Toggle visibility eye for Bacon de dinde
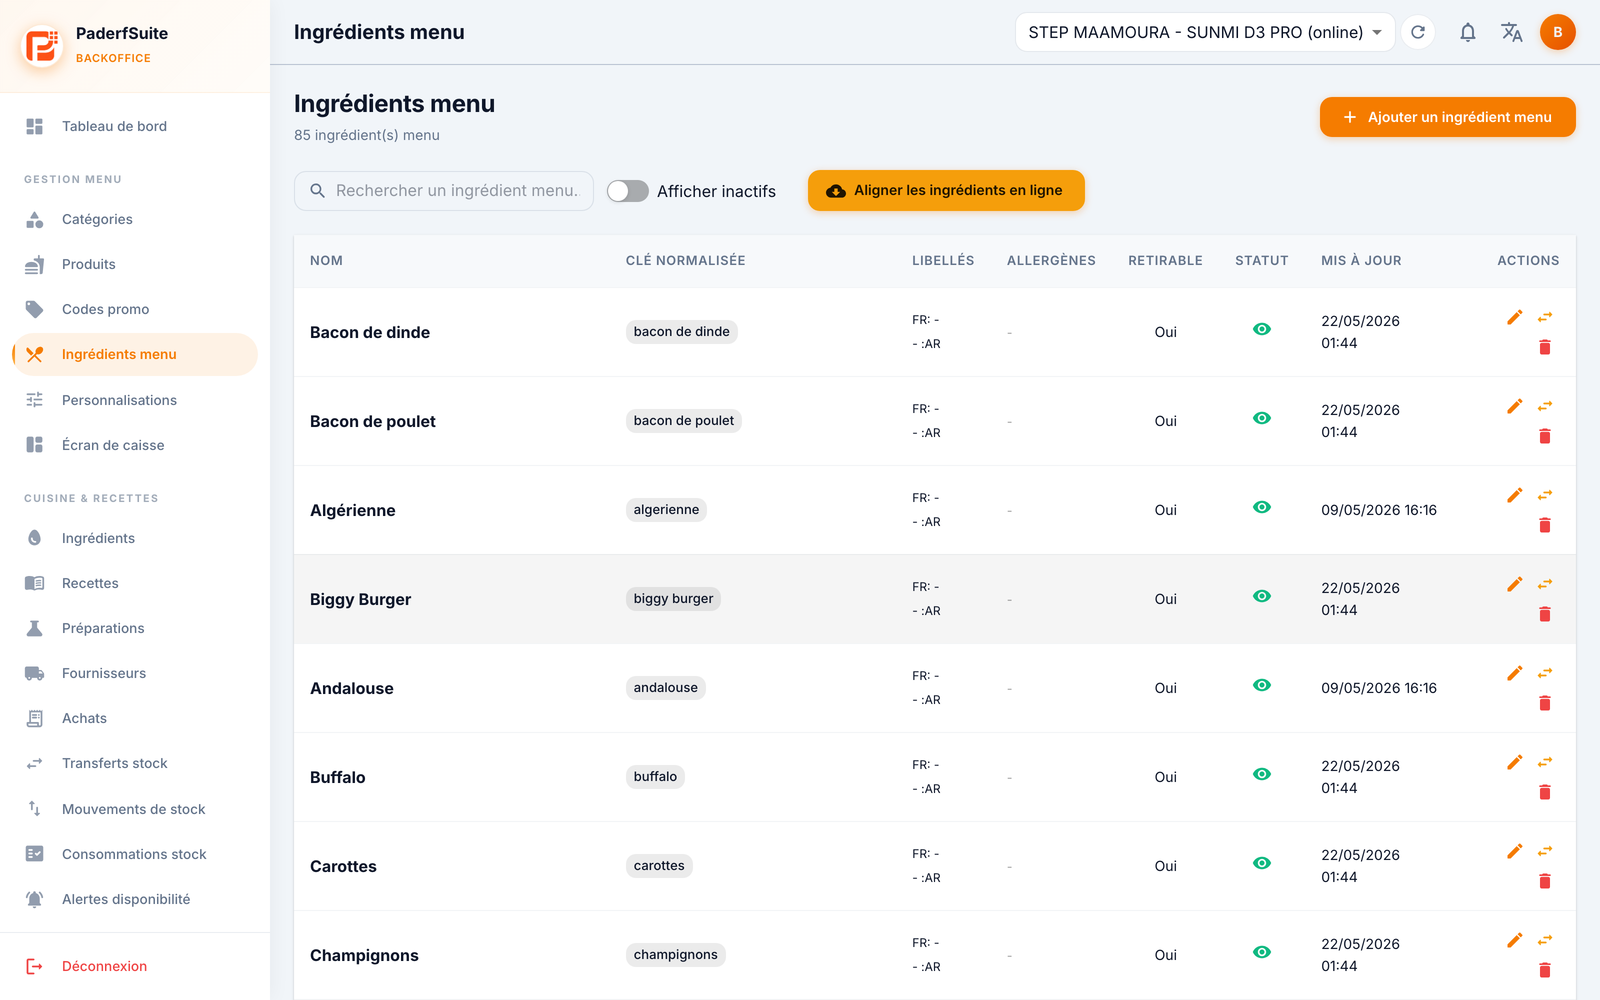The height and width of the screenshot is (1000, 1600). [x=1262, y=329]
